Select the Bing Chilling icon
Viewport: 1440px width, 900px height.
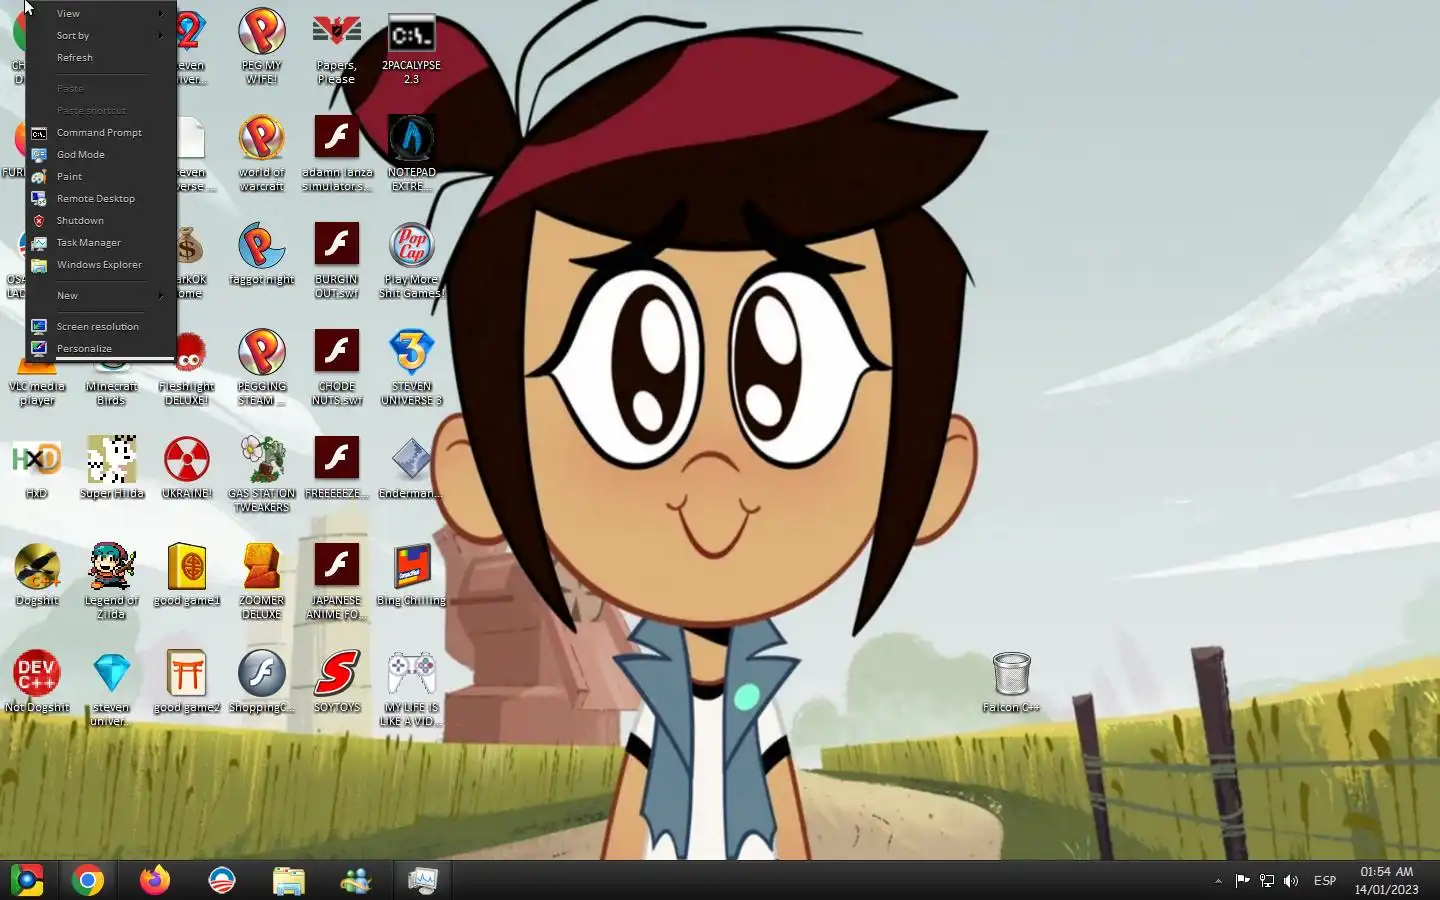[x=411, y=574]
